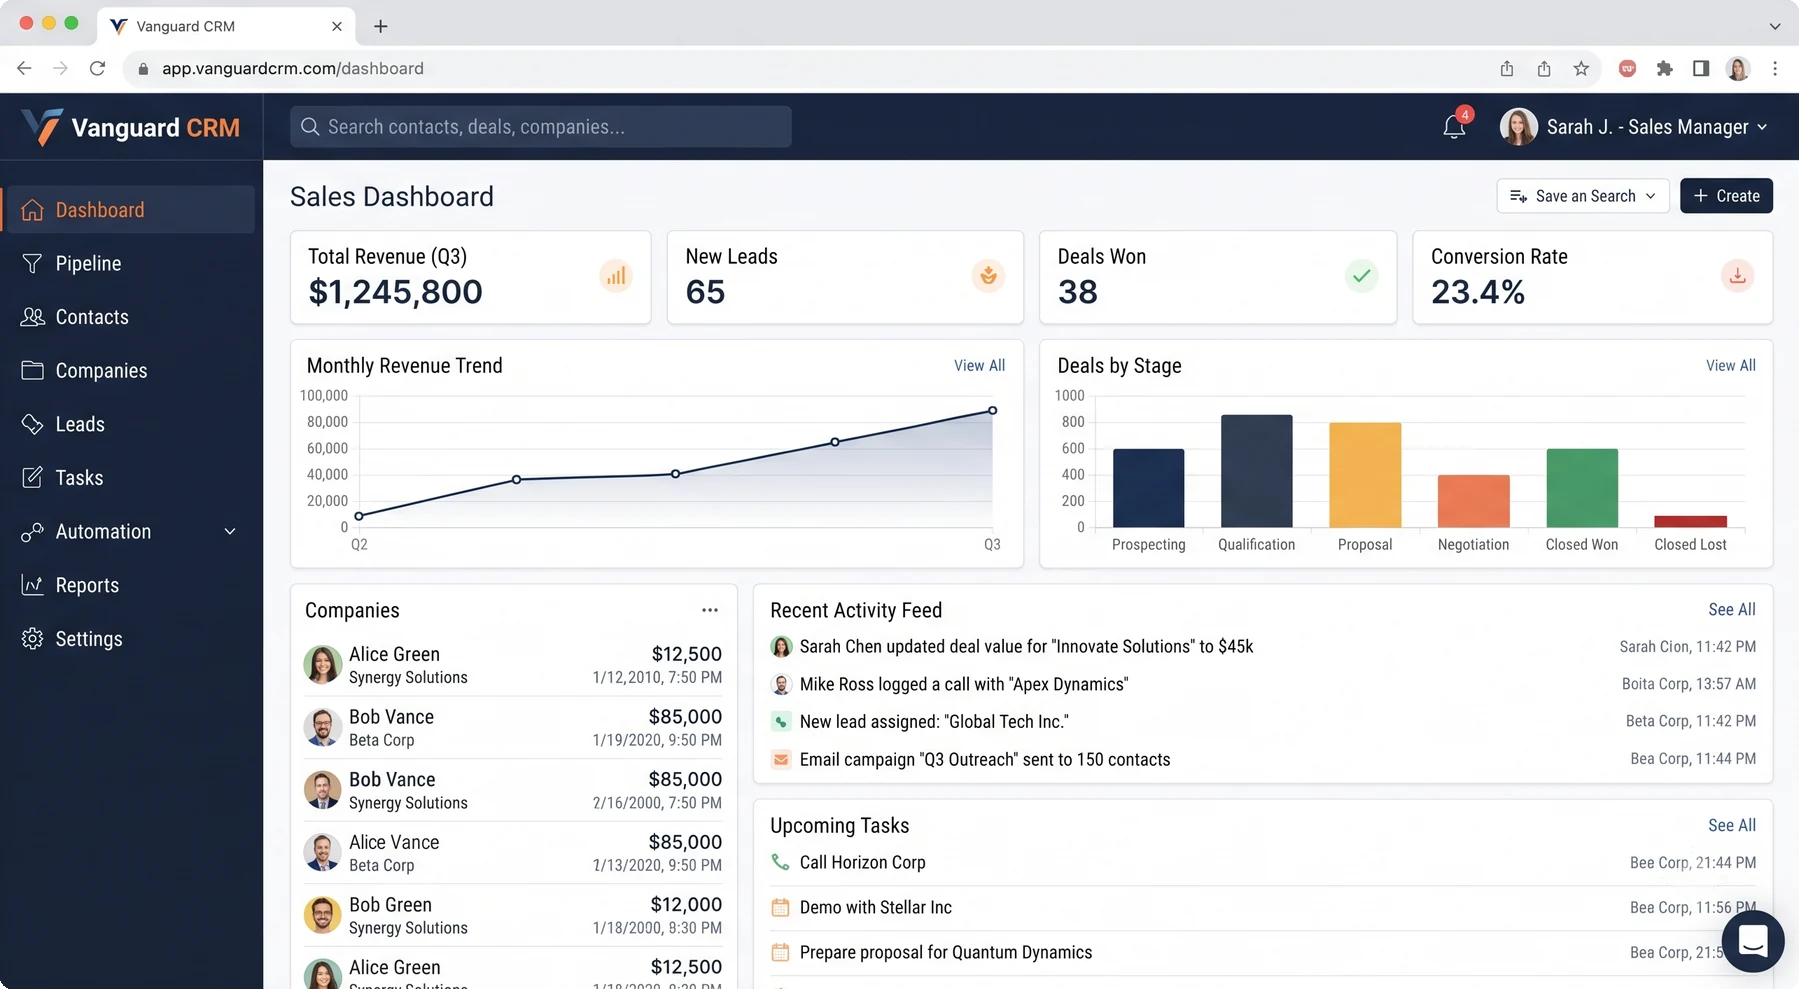Open Sarah J. Sales Manager user menu
Screen dimensions: 1799x989
1634,127
